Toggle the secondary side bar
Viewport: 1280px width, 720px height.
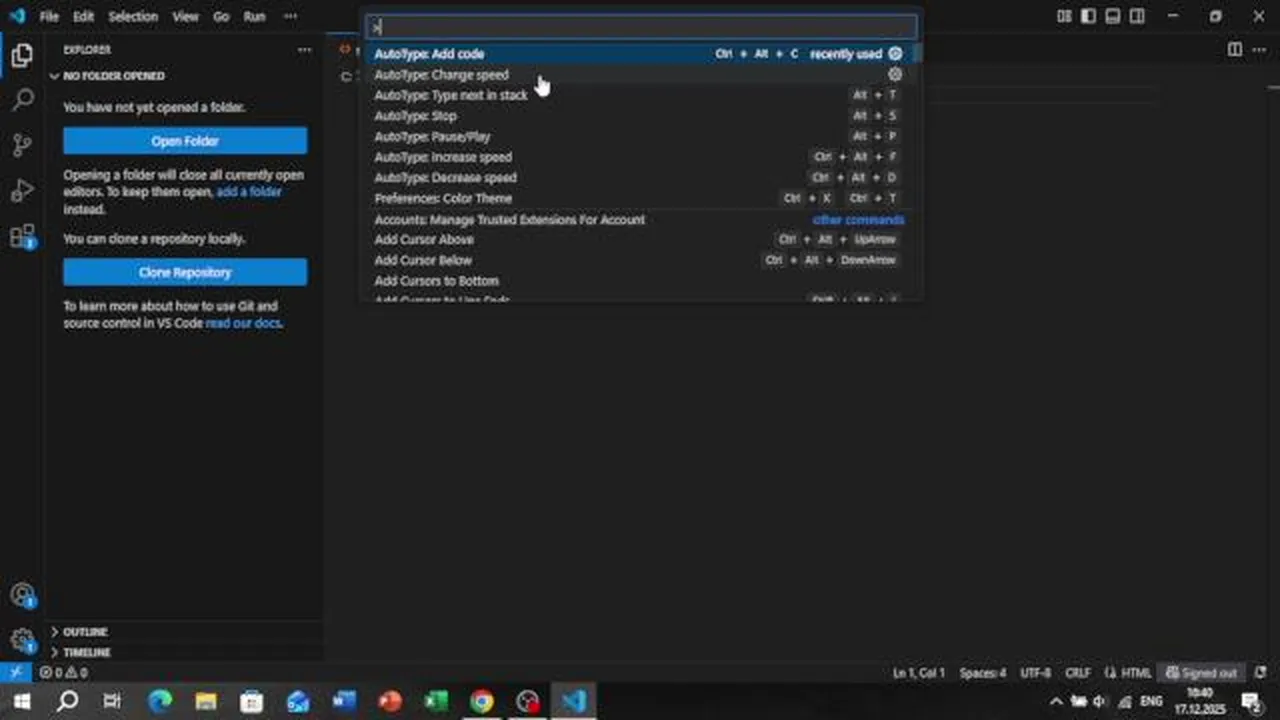pos(1137,16)
